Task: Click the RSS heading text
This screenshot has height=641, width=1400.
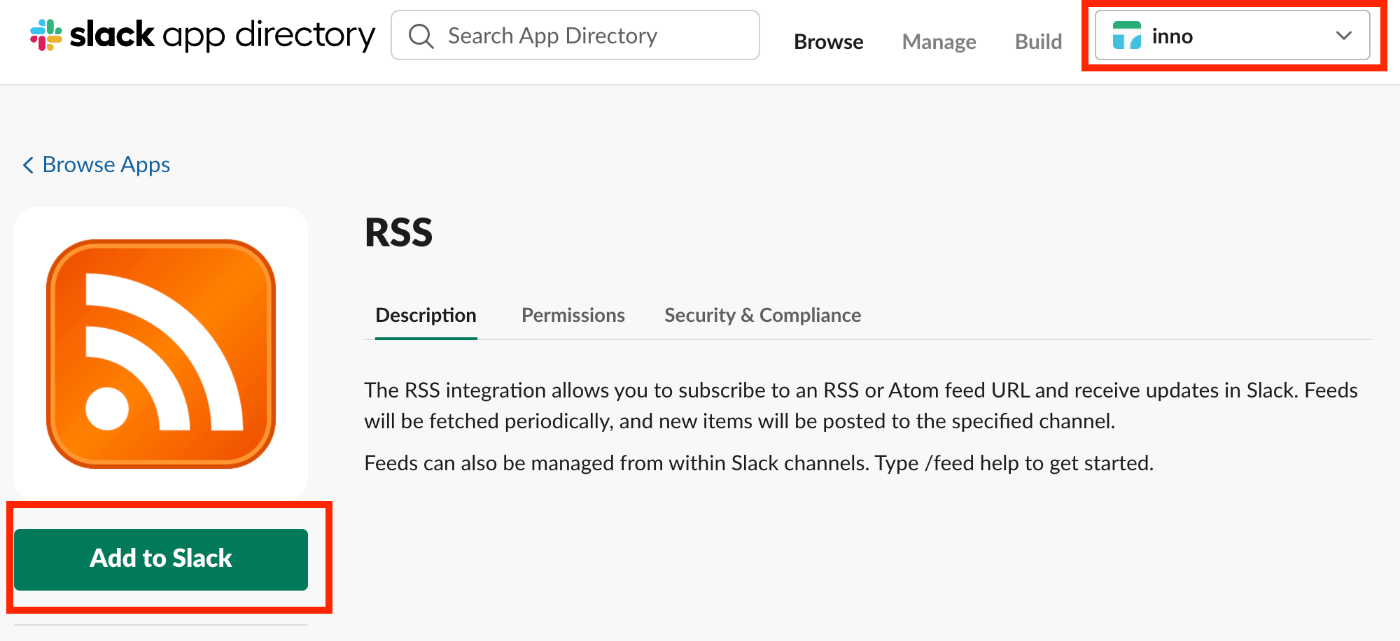Action: pos(399,233)
